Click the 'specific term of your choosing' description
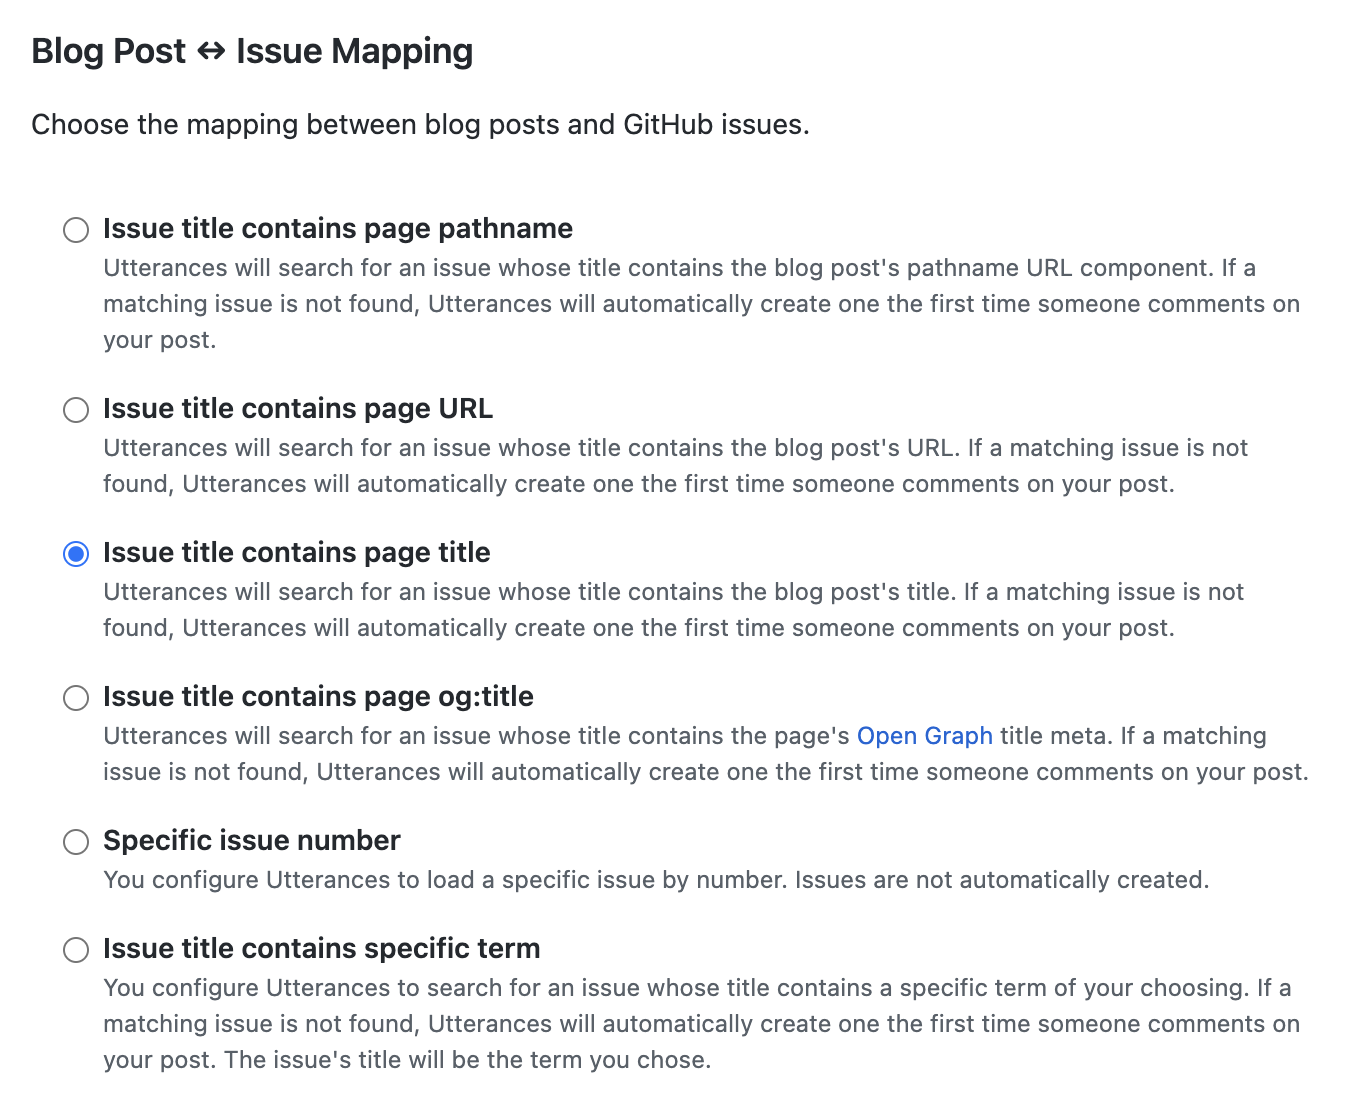 tap(701, 1024)
